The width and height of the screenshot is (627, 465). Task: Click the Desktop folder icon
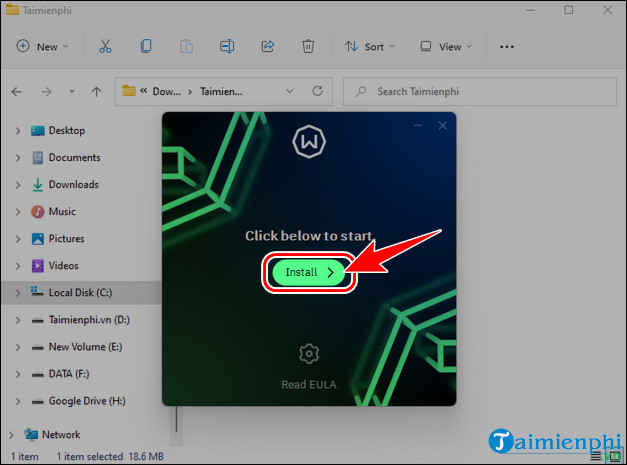38,131
